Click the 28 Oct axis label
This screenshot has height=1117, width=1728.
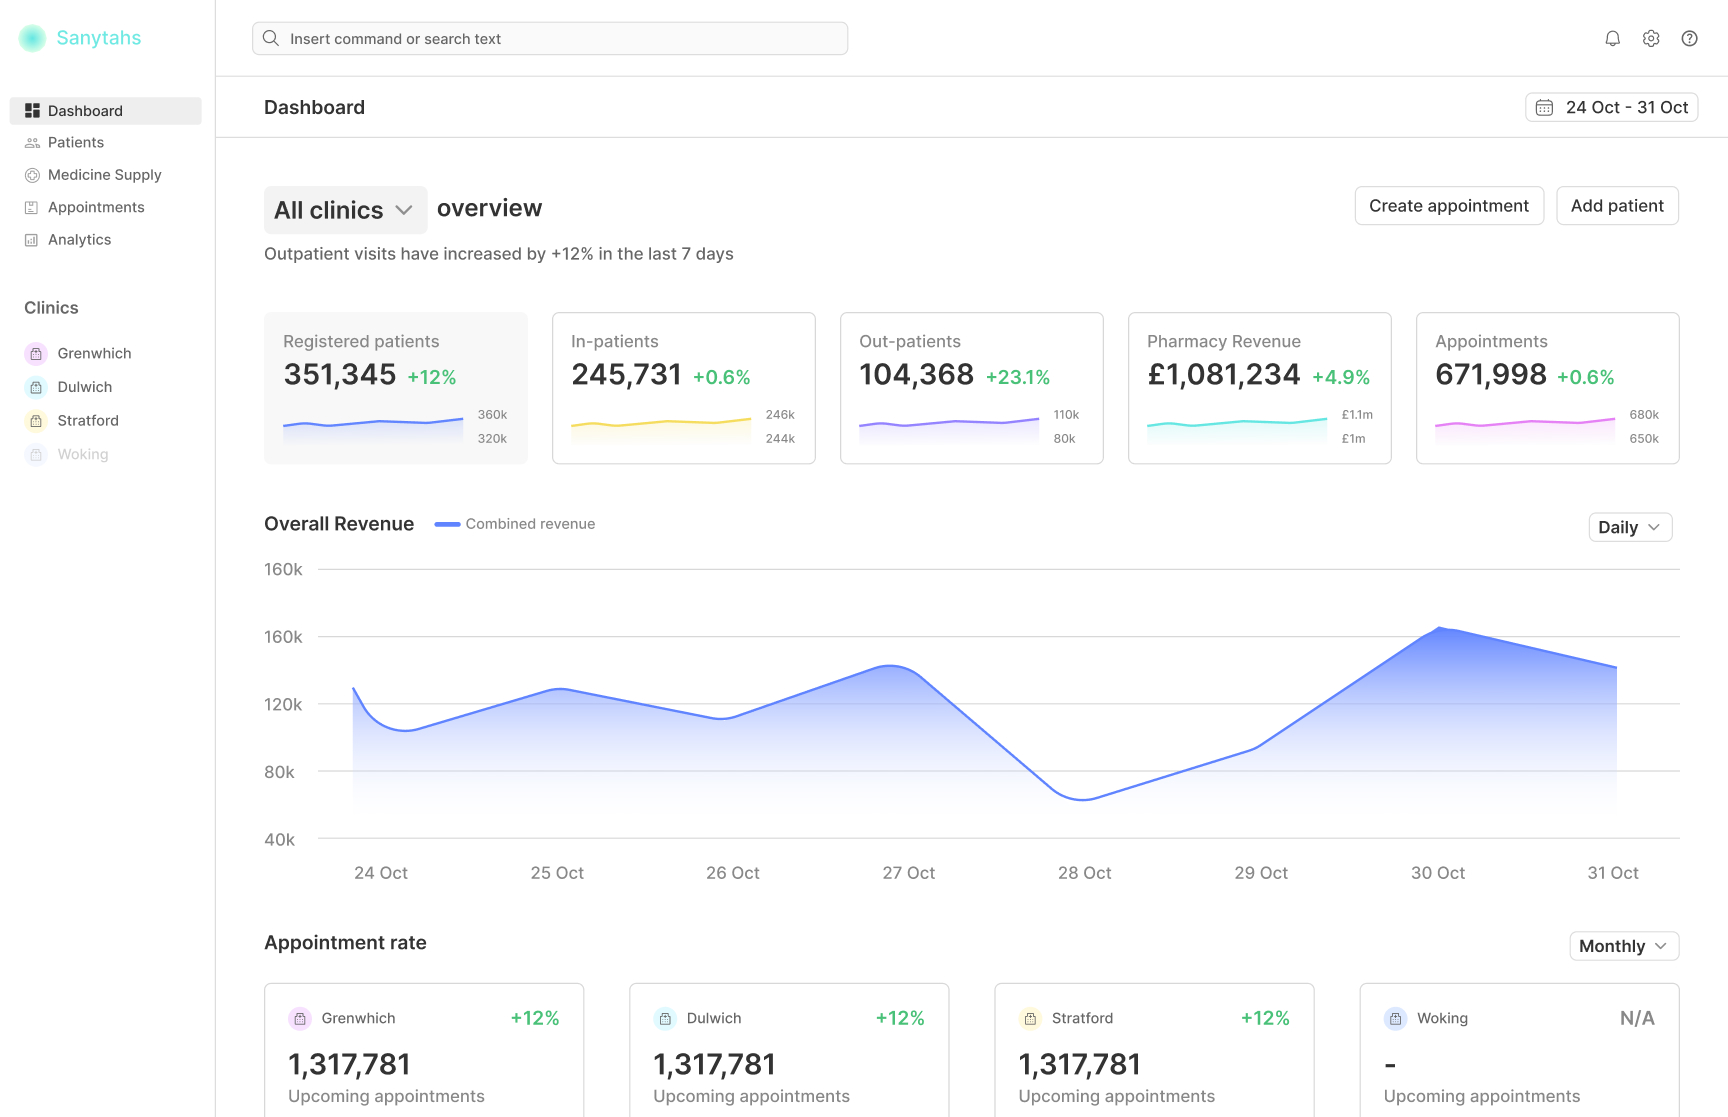1085,873
